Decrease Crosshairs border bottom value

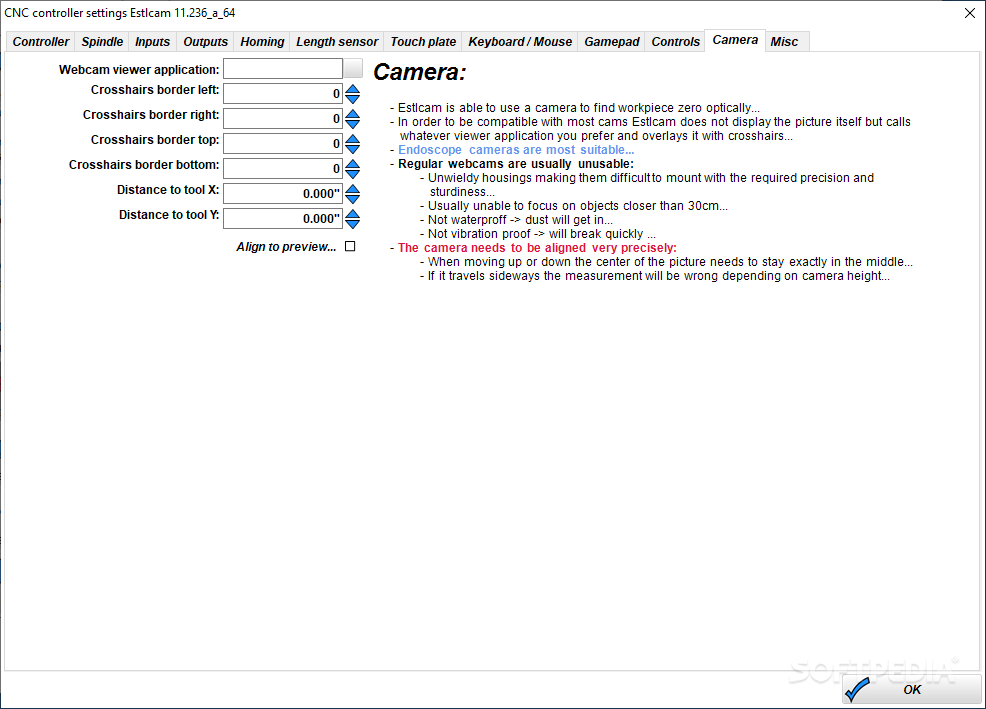[x=353, y=174]
